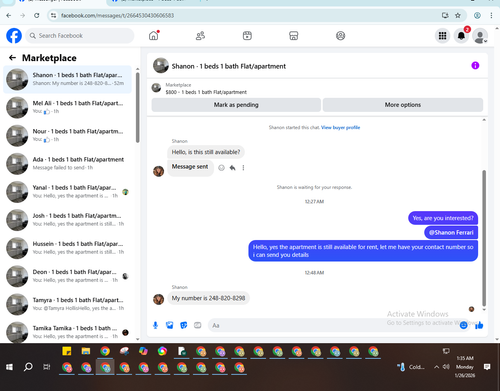Open the Marketplace storefront icon
Image resolution: width=500 pixels, height=391 pixels.
(x=294, y=36)
